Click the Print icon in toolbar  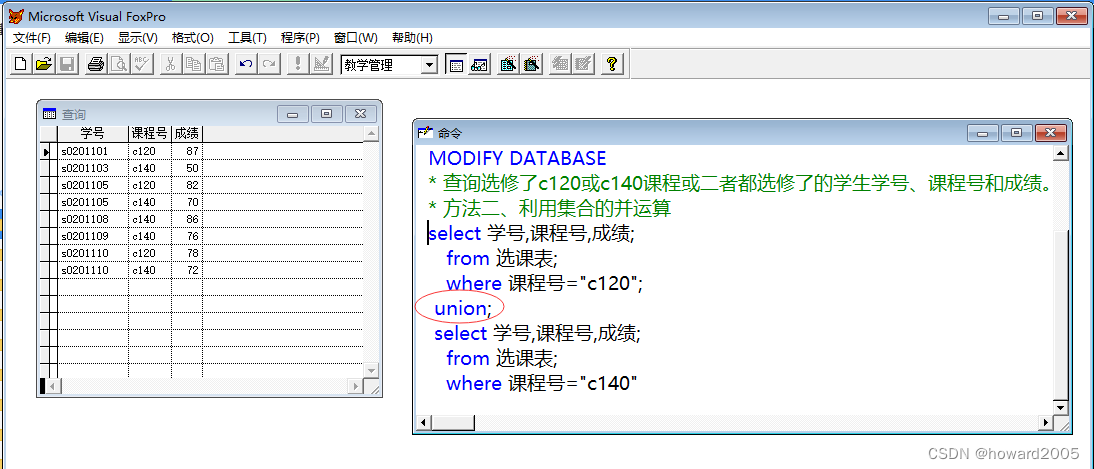pos(96,64)
